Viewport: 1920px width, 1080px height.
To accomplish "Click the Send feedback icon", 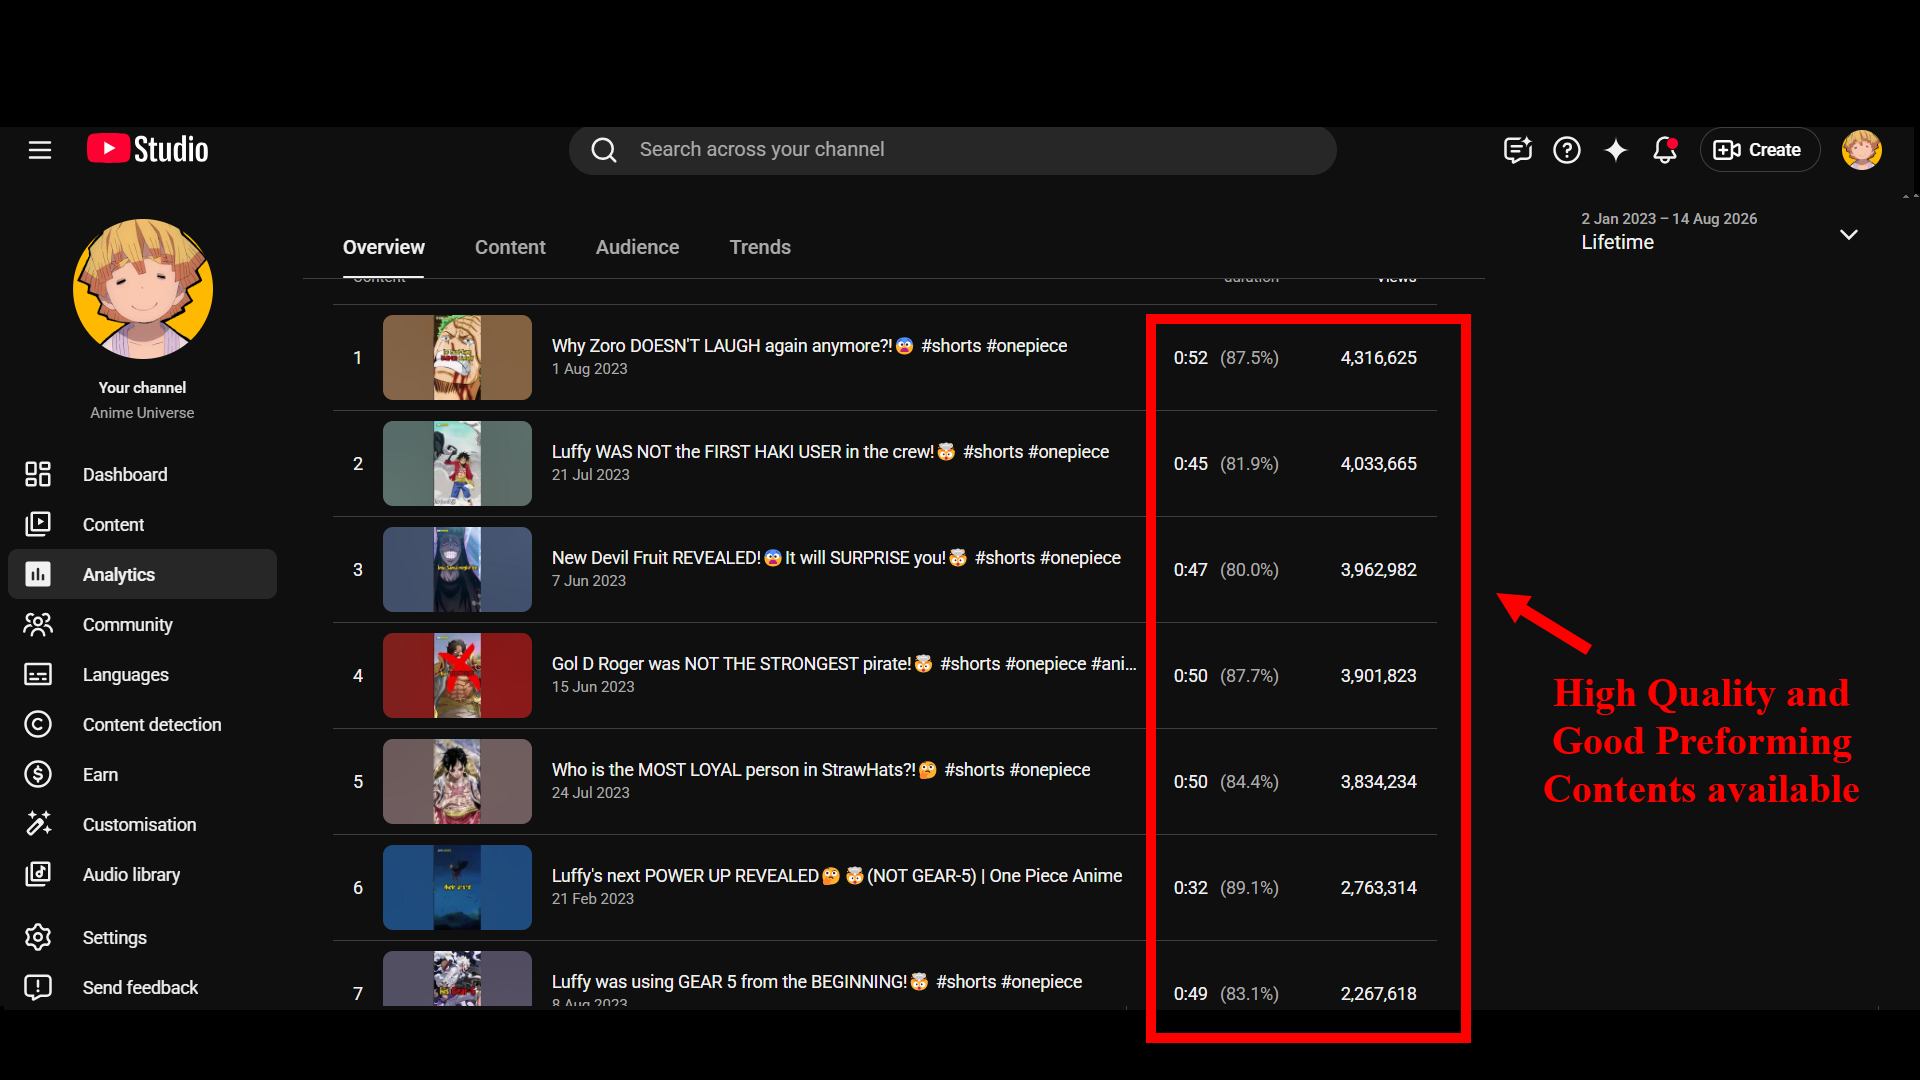I will point(38,987).
